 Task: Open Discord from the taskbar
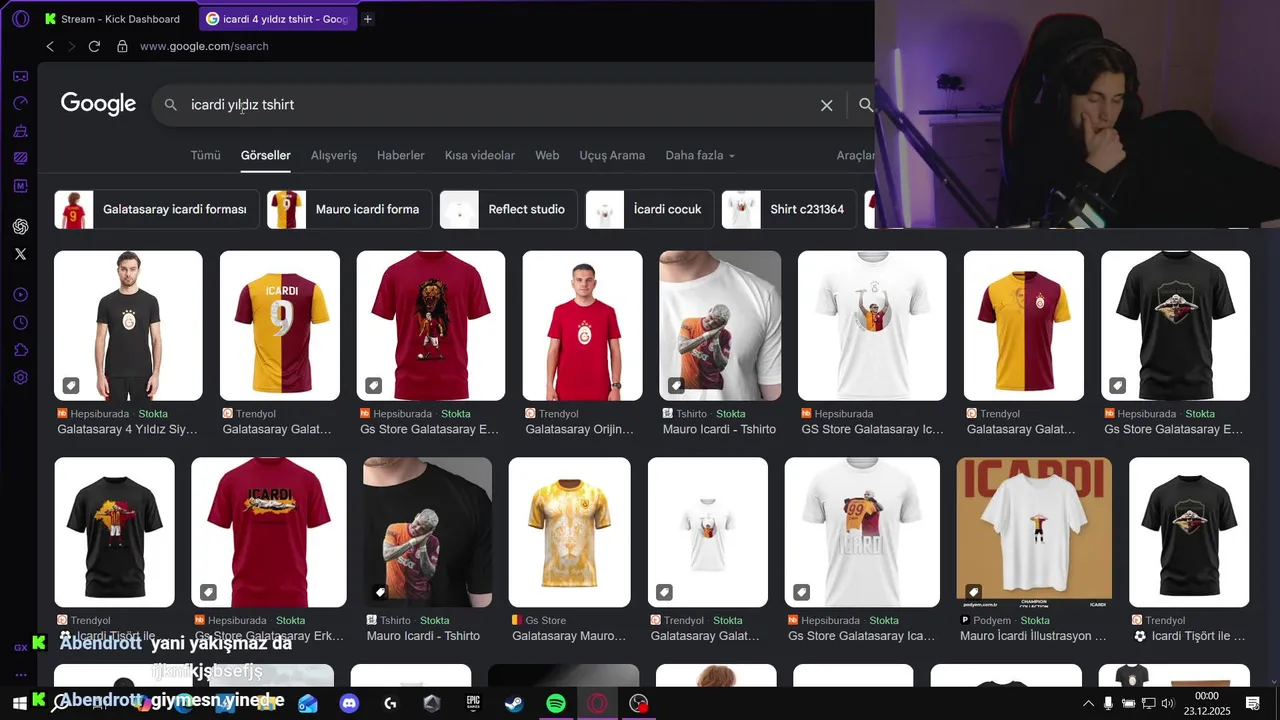pos(349,704)
